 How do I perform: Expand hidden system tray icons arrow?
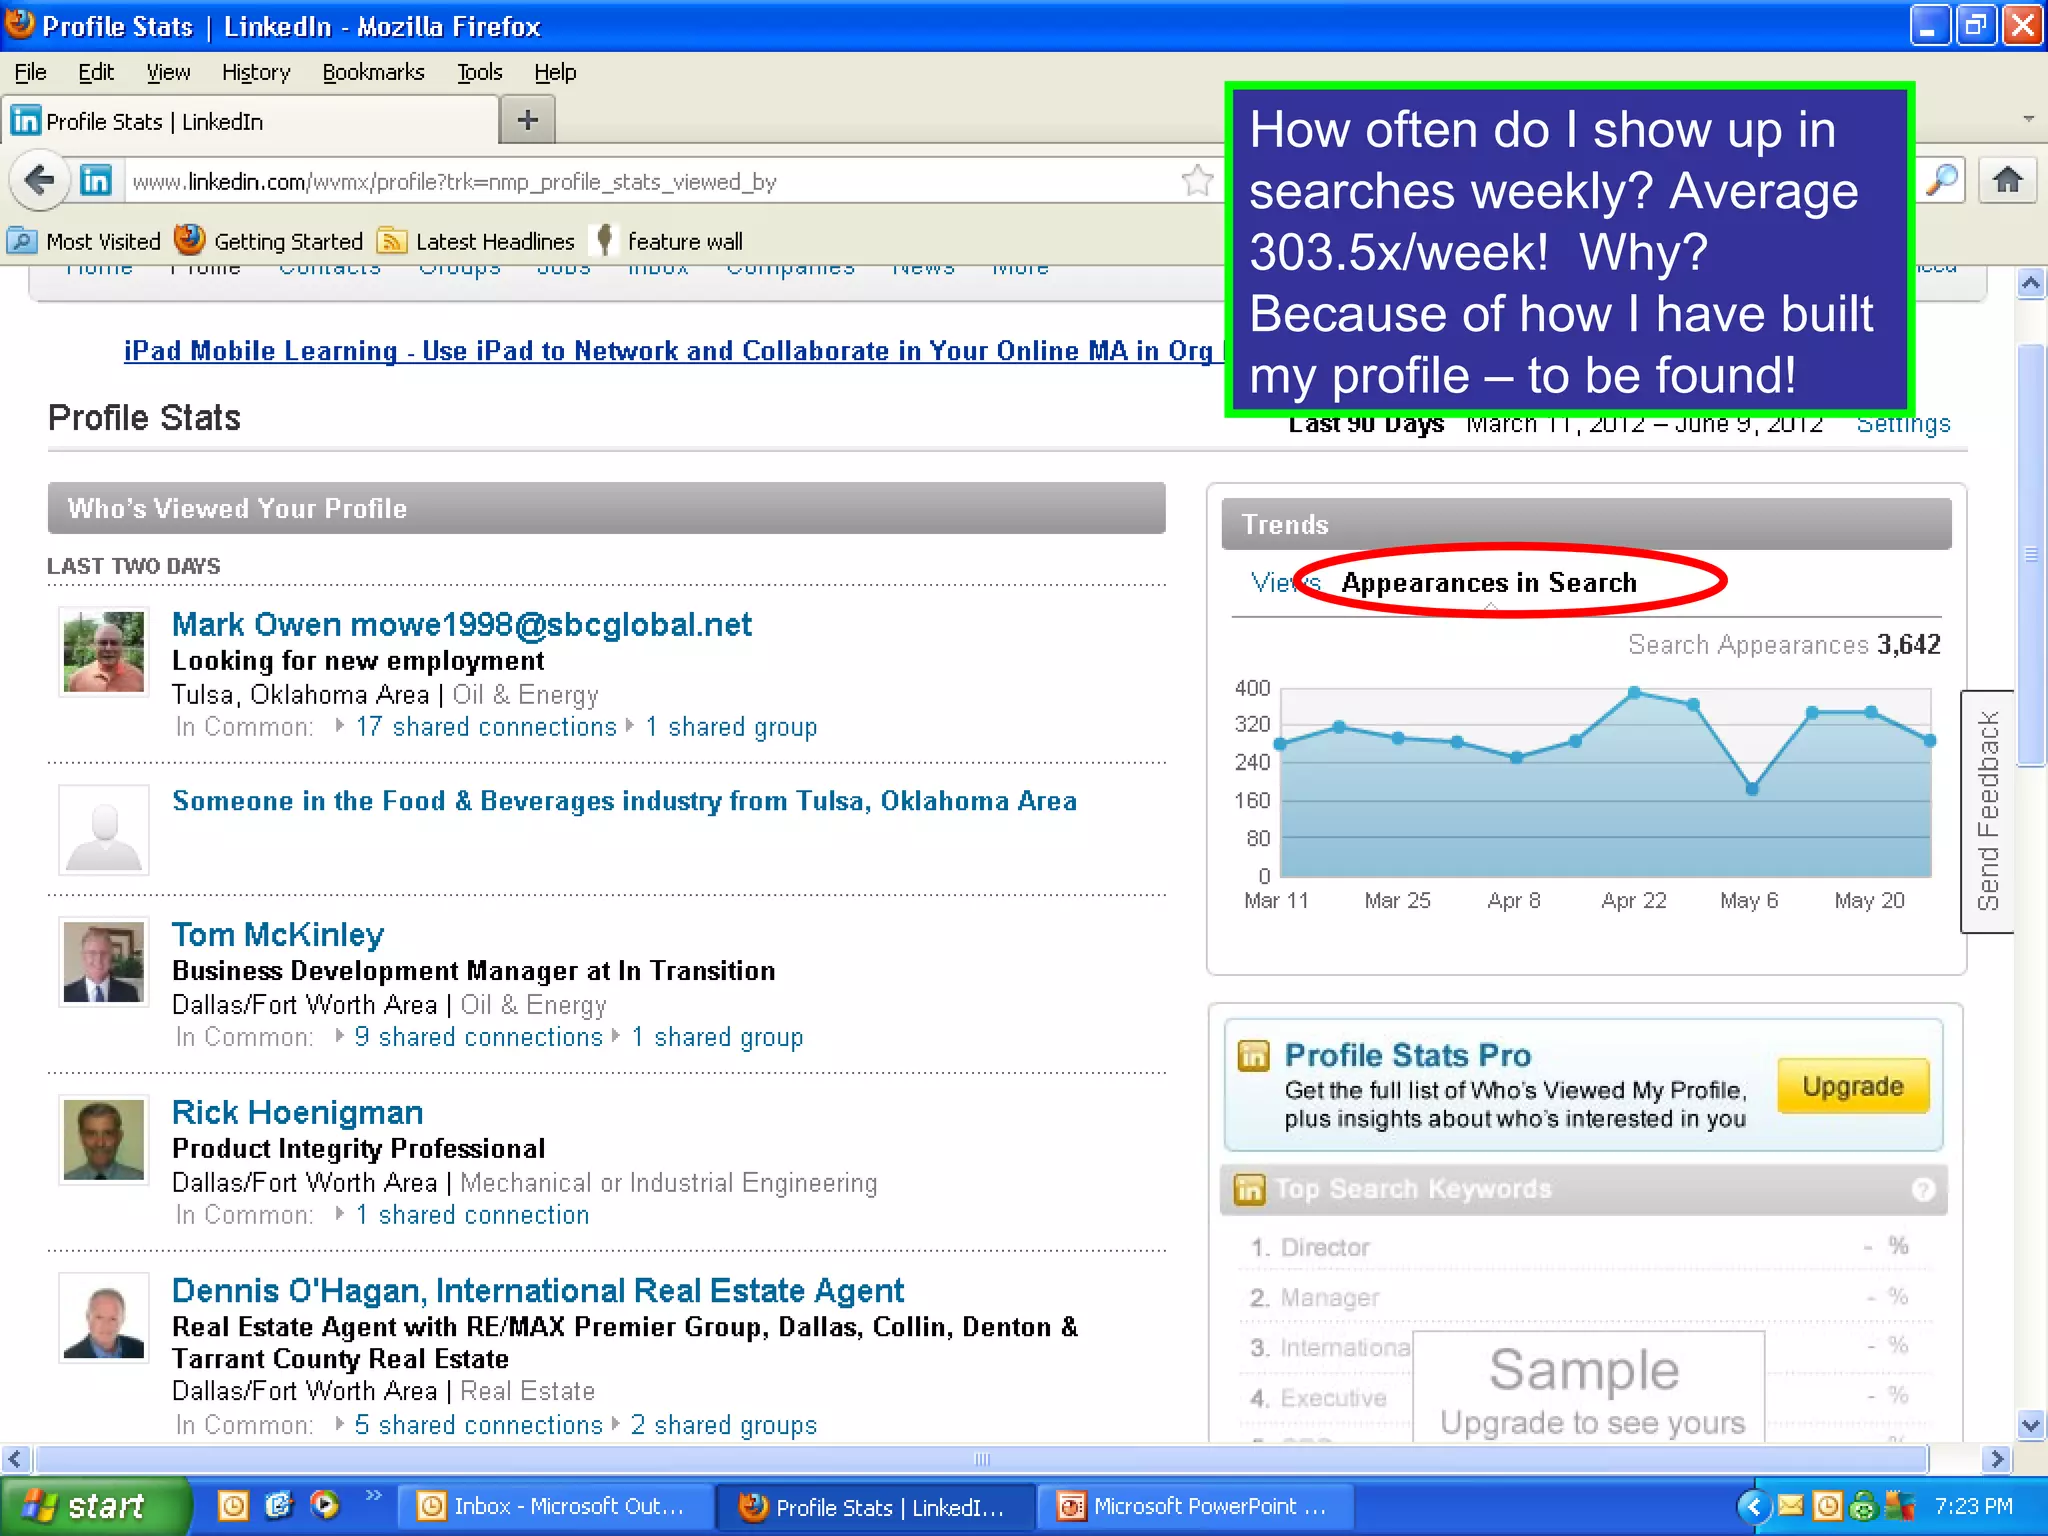1752,1506
